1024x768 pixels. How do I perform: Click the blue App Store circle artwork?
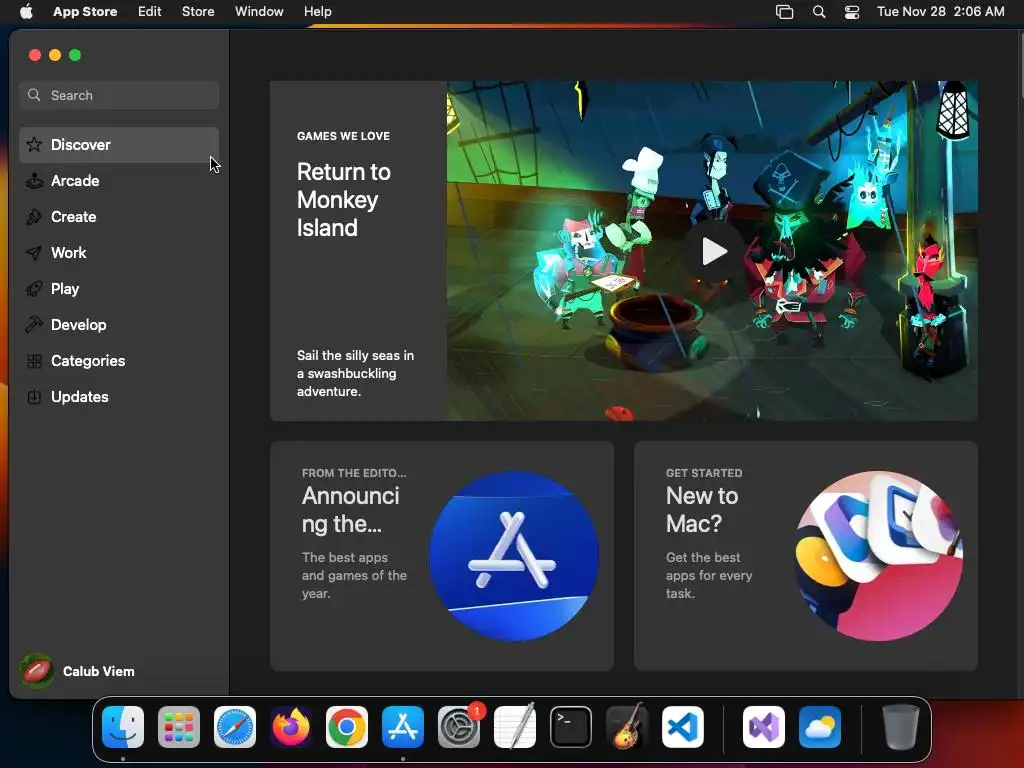click(514, 556)
